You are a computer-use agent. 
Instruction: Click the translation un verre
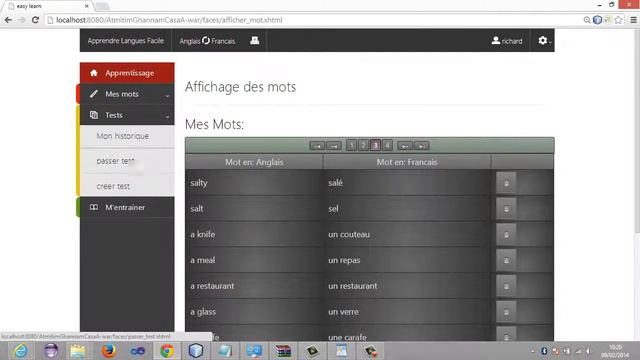pyautogui.click(x=343, y=312)
